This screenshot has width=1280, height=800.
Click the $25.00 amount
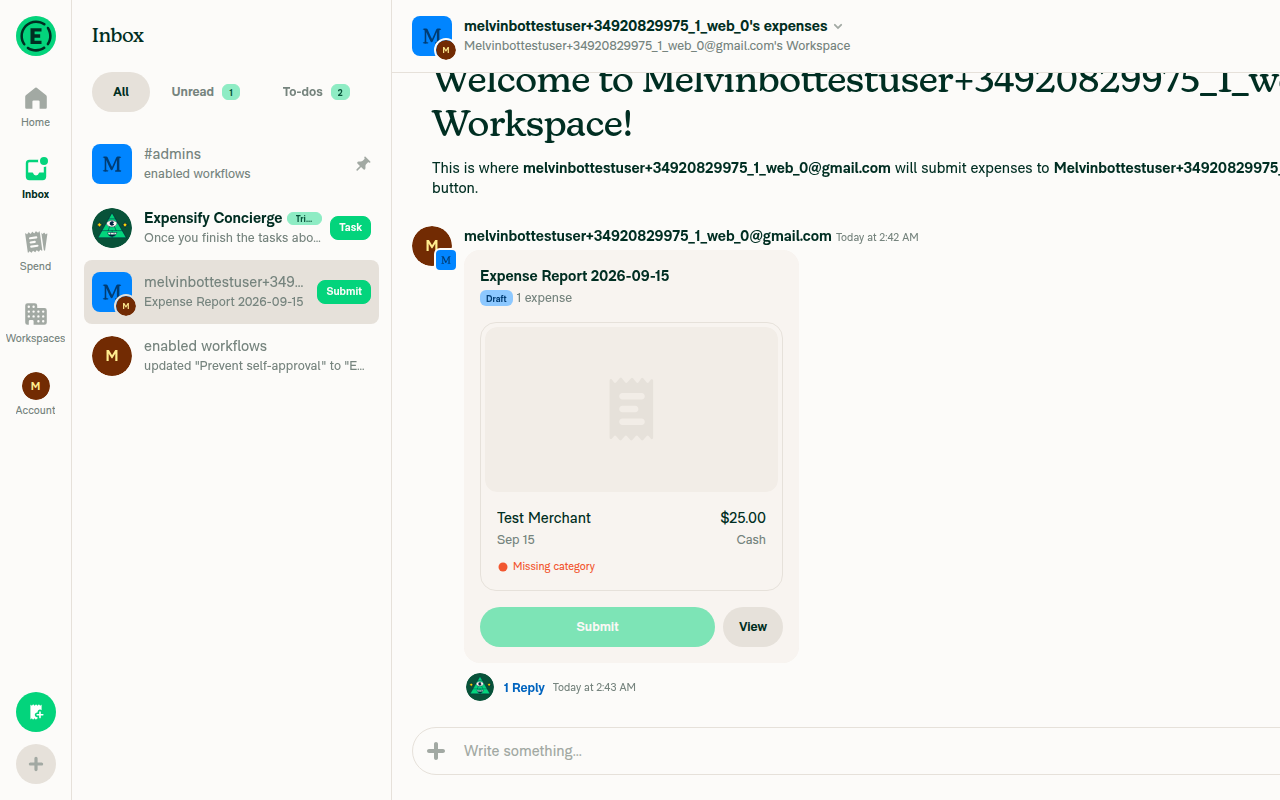point(743,518)
